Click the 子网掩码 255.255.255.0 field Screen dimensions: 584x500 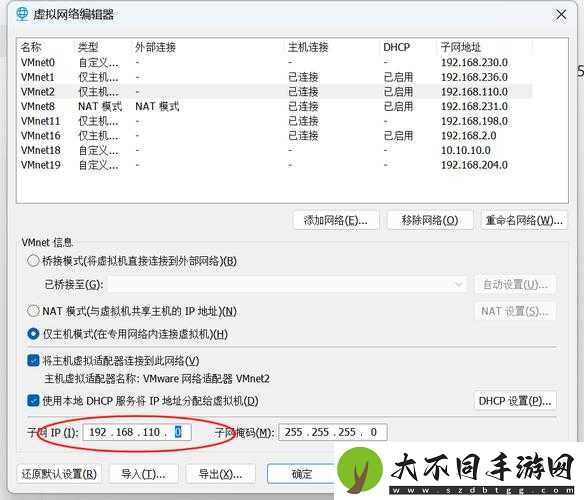pyautogui.click(x=333, y=432)
